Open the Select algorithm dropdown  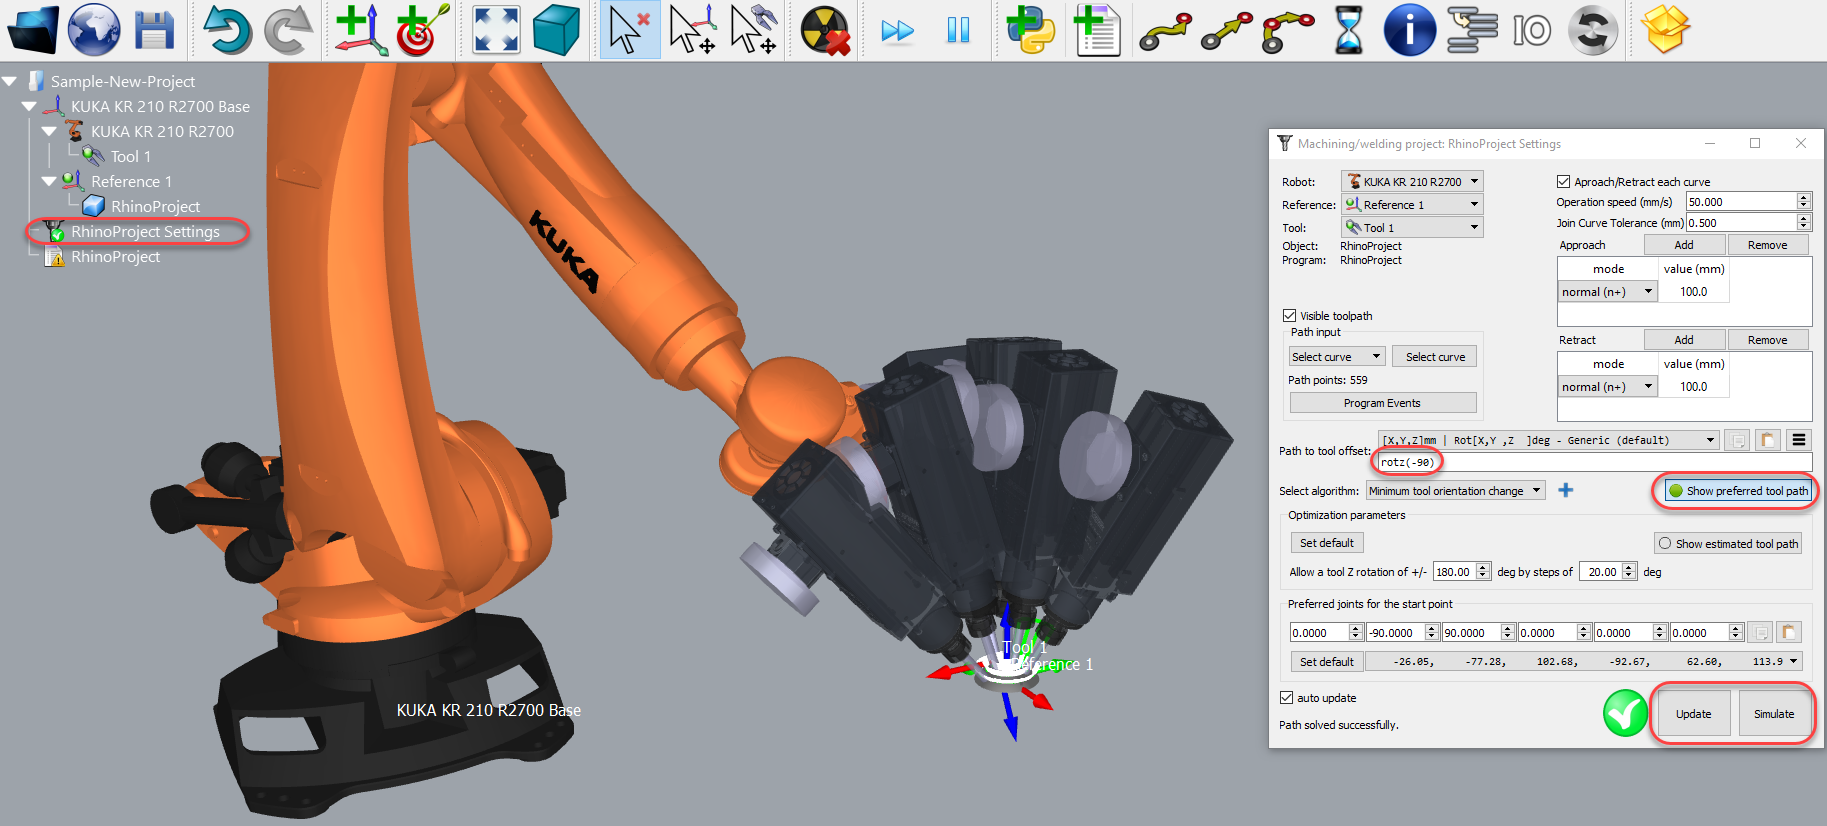point(1455,491)
